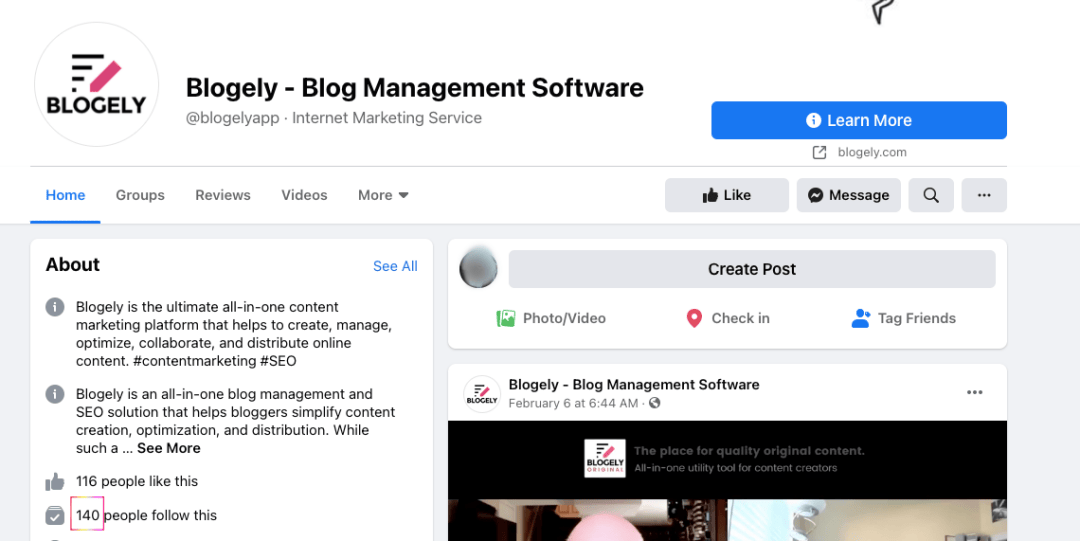
Task: Click the Blogely page title heading
Action: pos(415,88)
